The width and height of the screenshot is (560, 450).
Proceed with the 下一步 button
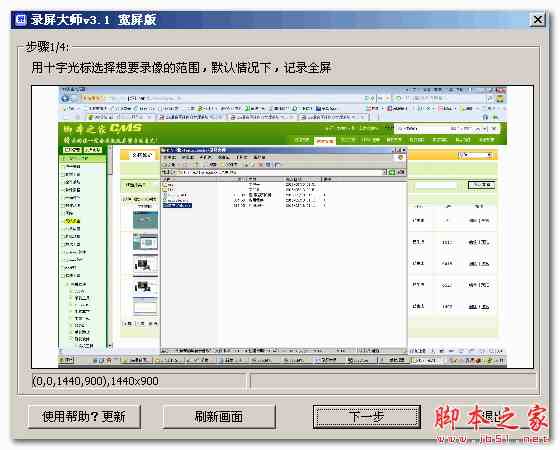(366, 416)
